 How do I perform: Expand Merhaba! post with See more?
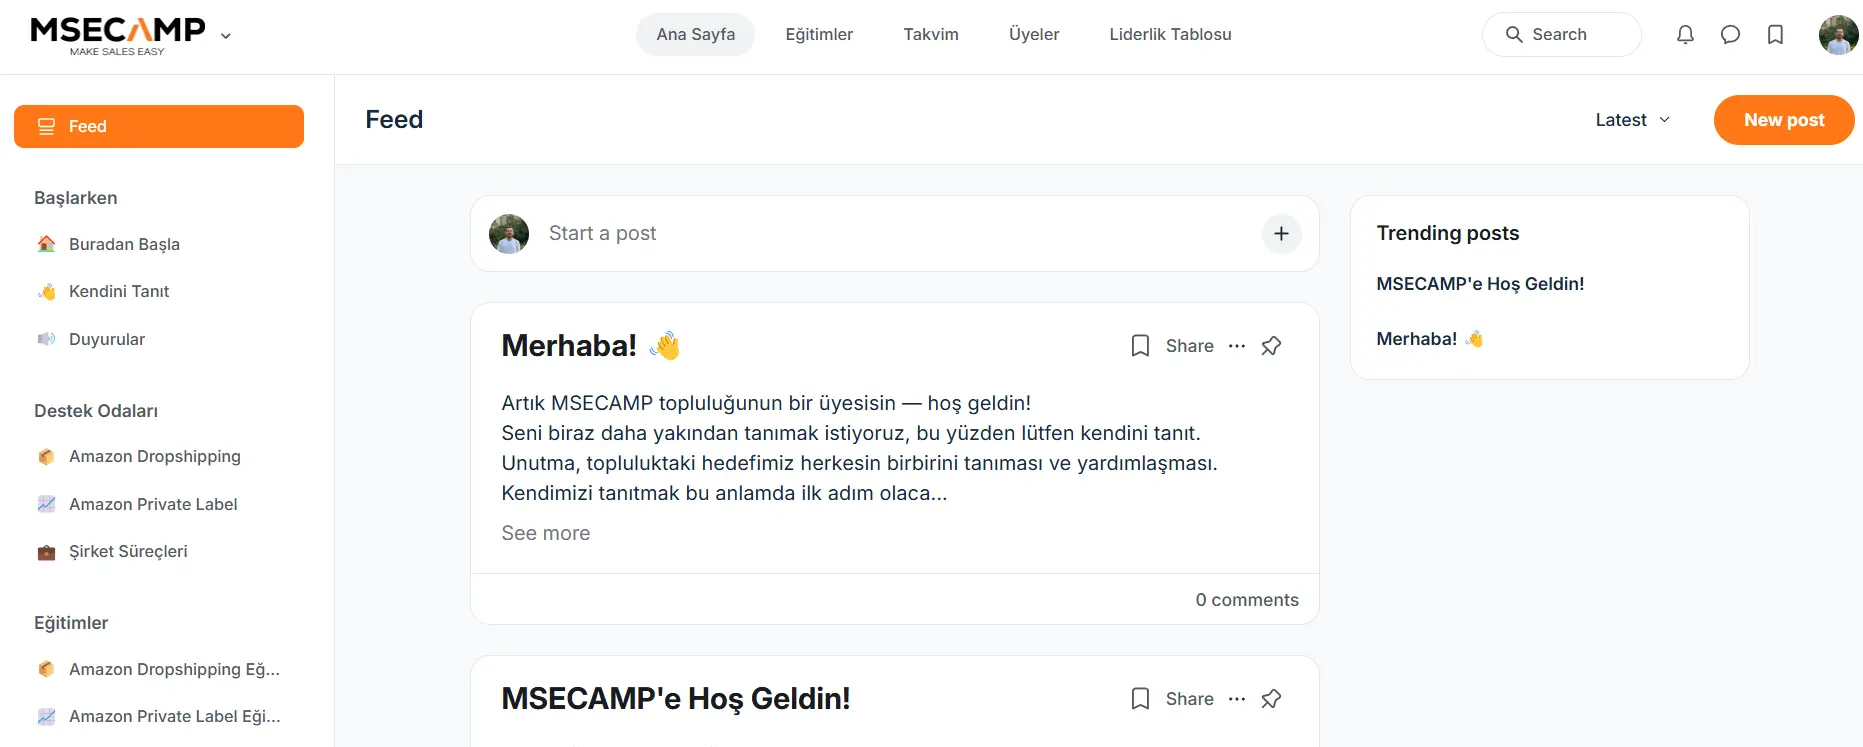coord(546,534)
